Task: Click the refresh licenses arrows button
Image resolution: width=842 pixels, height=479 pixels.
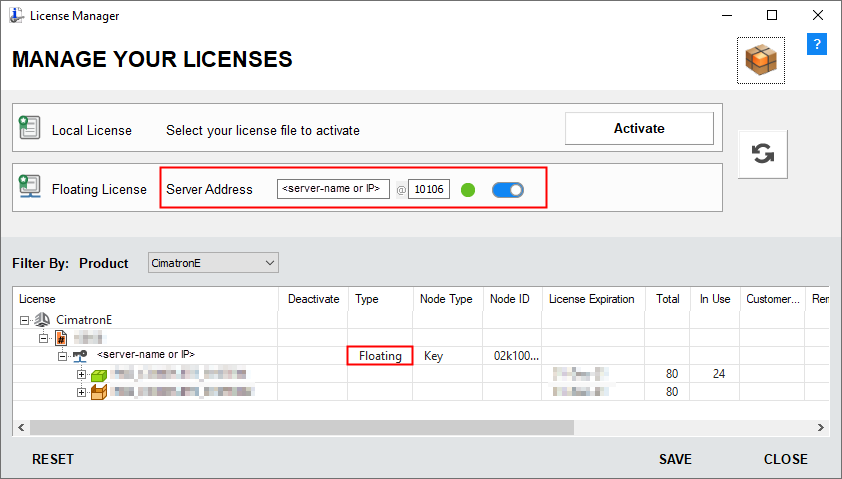Action: coord(763,154)
